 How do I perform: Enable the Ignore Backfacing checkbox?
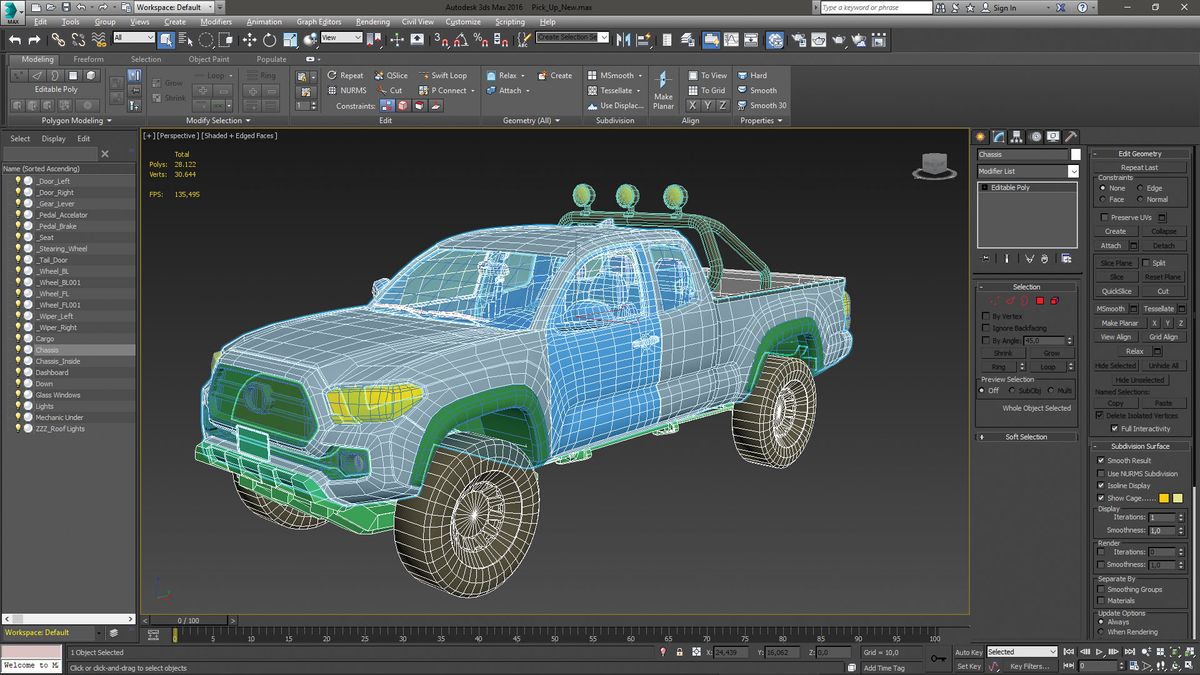click(x=985, y=327)
